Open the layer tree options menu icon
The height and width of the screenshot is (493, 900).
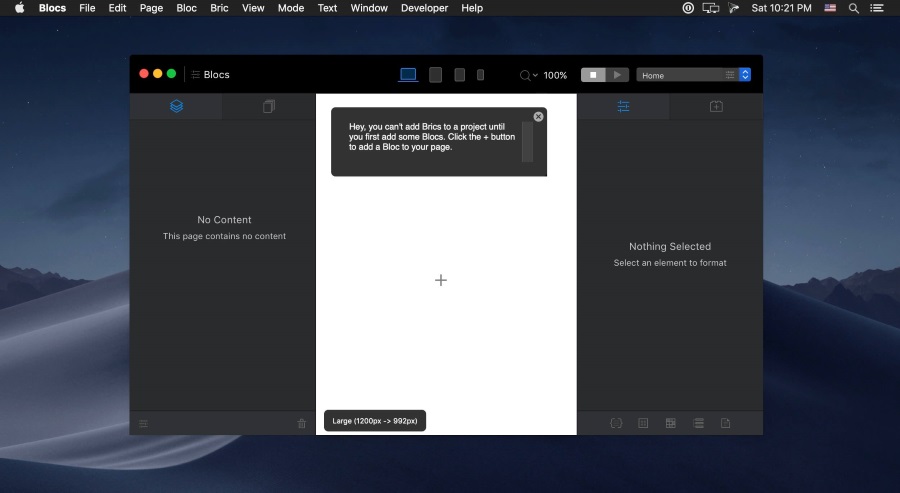click(143, 424)
